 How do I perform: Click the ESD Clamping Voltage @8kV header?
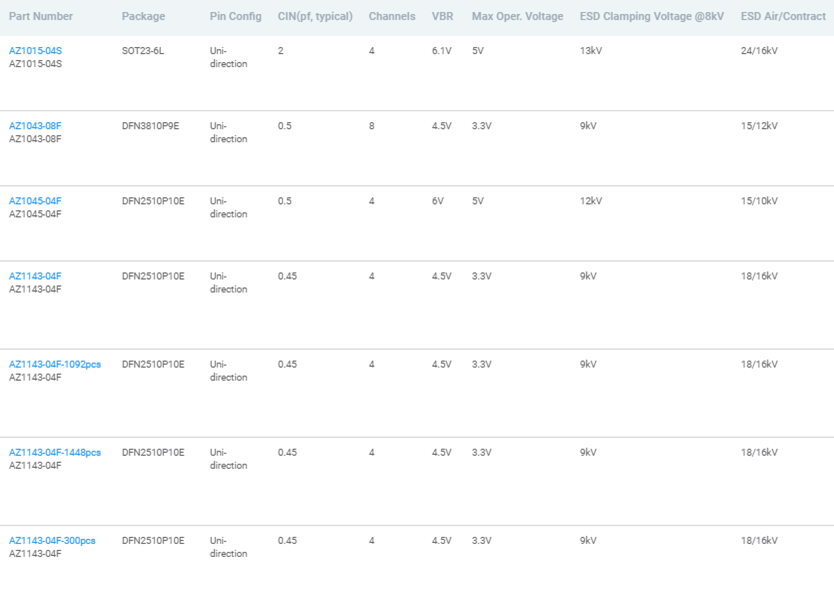[652, 16]
